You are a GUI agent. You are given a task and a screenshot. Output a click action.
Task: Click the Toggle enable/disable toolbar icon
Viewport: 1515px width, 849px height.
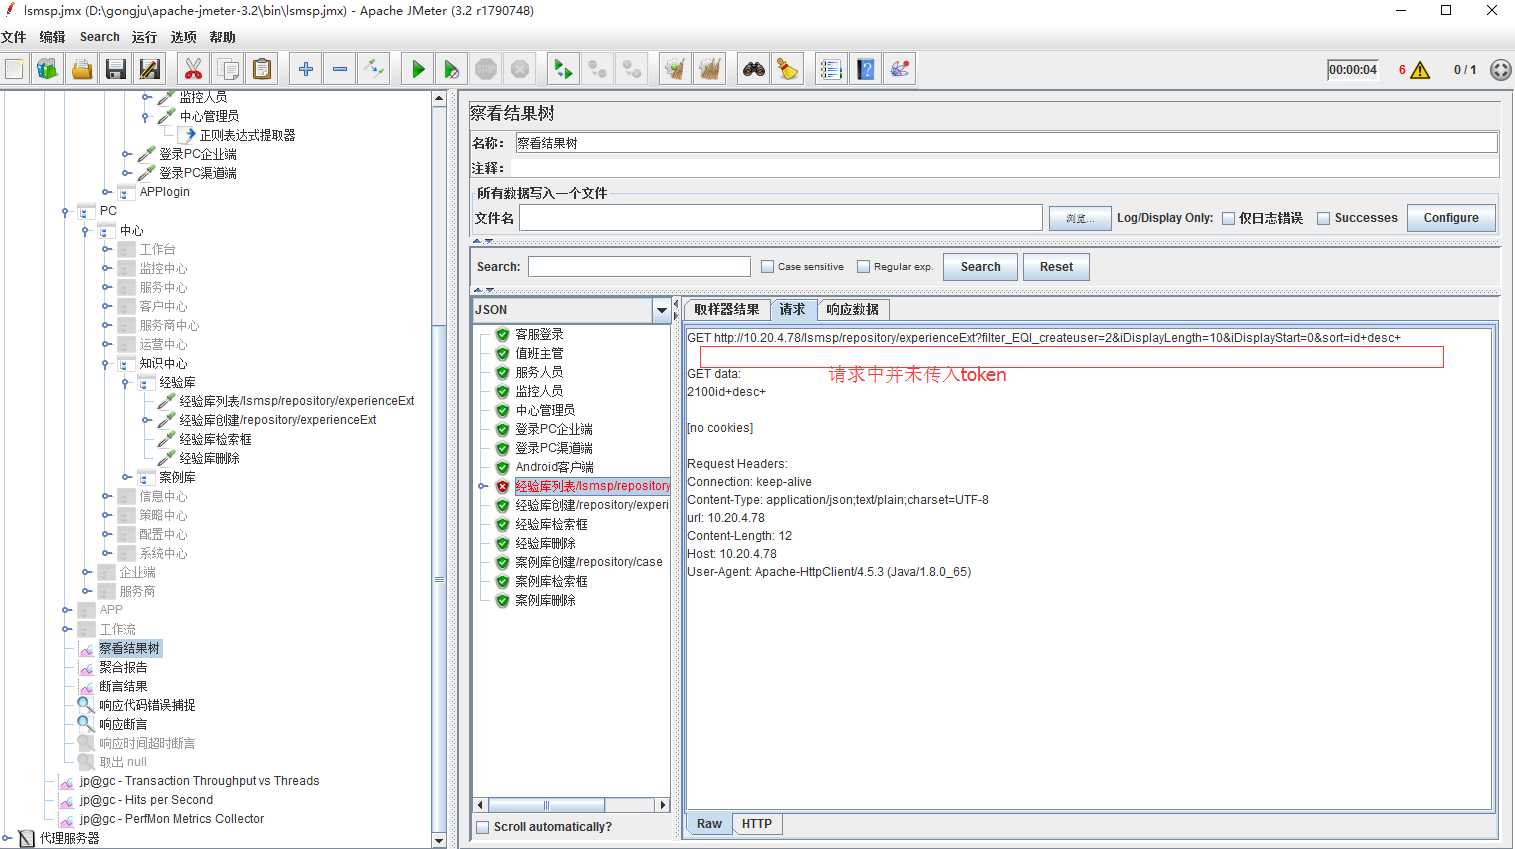tap(374, 69)
